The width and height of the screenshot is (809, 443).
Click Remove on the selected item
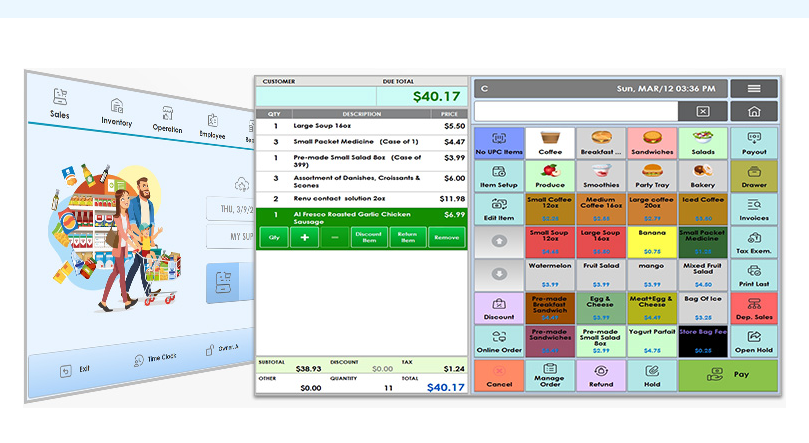coord(447,237)
